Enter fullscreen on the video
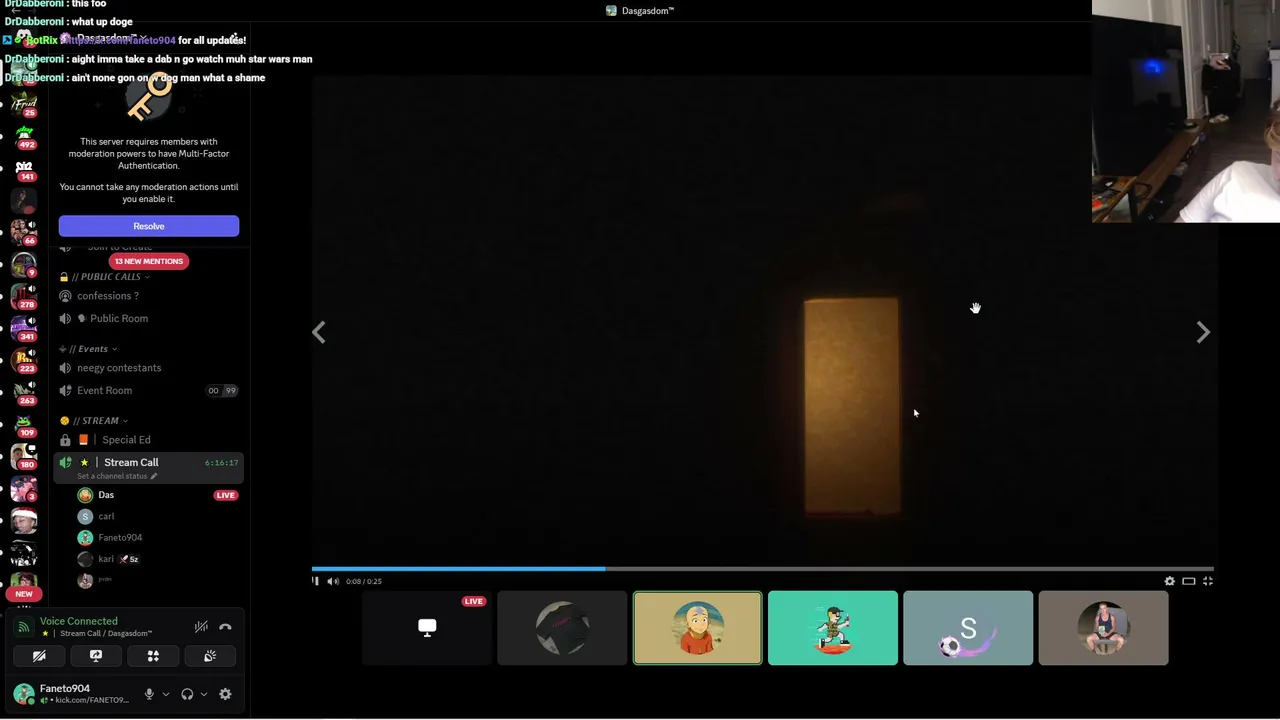This screenshot has width=1280, height=720. click(x=1208, y=581)
